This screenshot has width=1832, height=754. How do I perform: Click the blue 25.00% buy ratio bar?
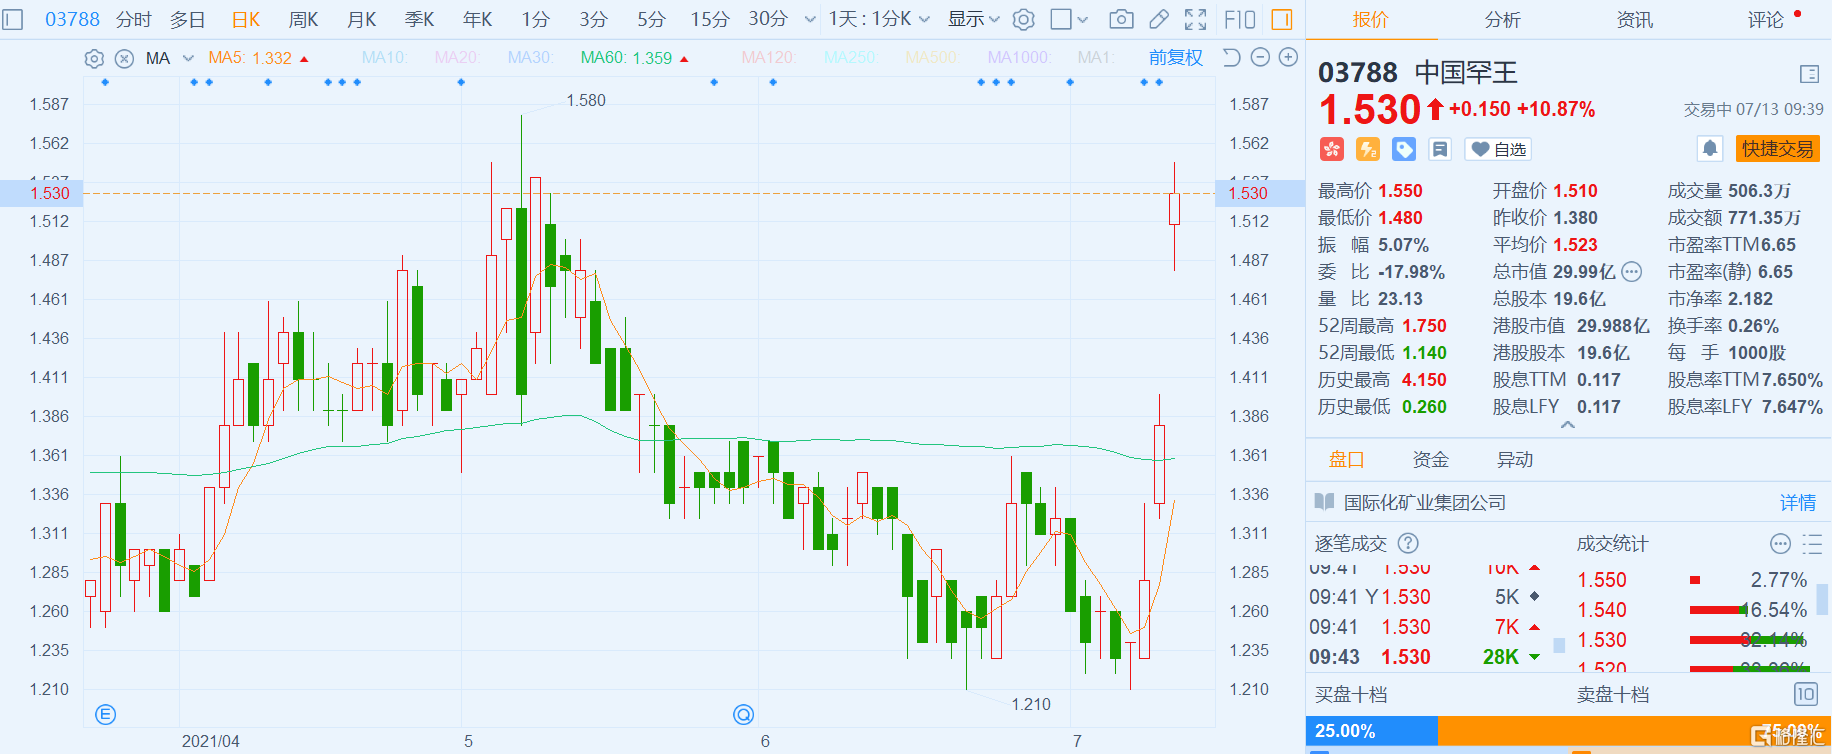coord(1371,731)
